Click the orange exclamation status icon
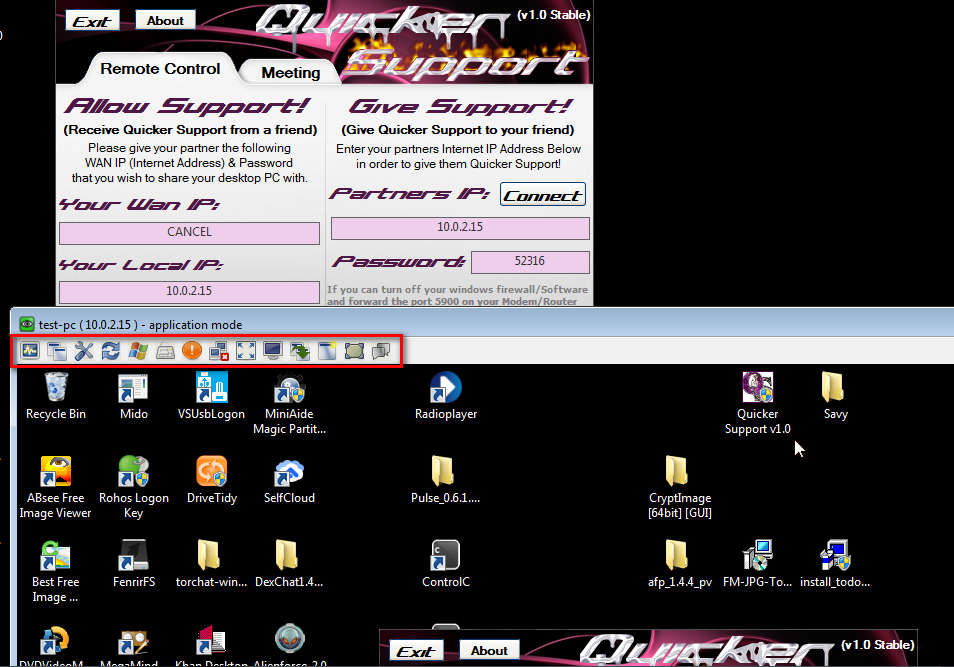The width and height of the screenshot is (954, 667). click(192, 351)
